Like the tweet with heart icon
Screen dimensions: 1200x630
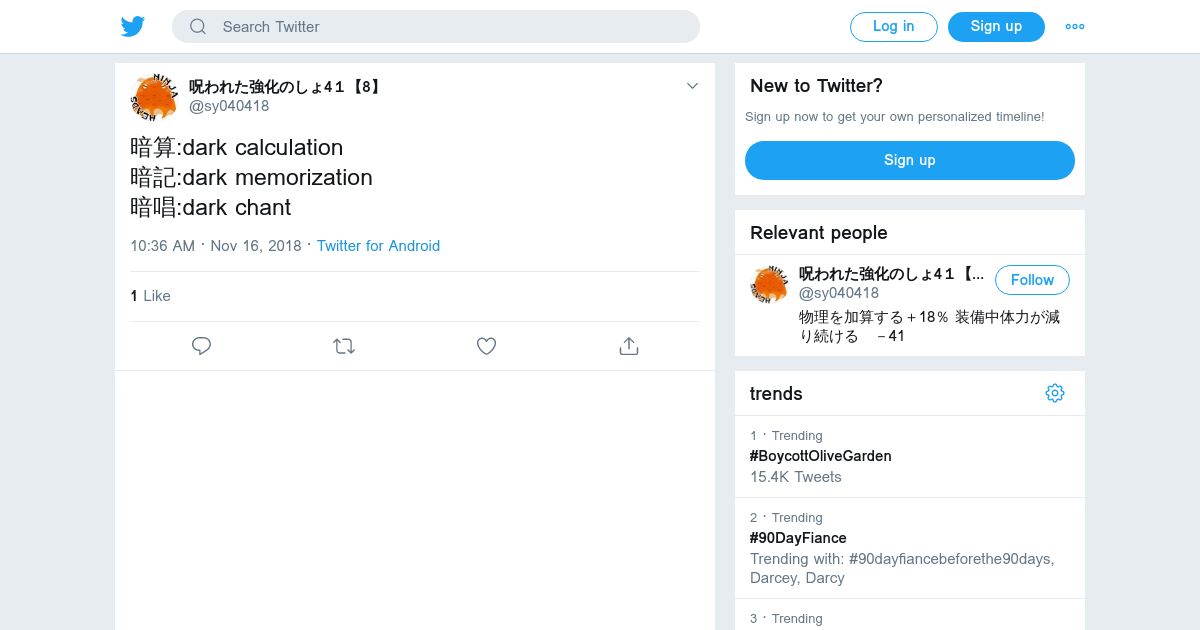[x=486, y=346]
